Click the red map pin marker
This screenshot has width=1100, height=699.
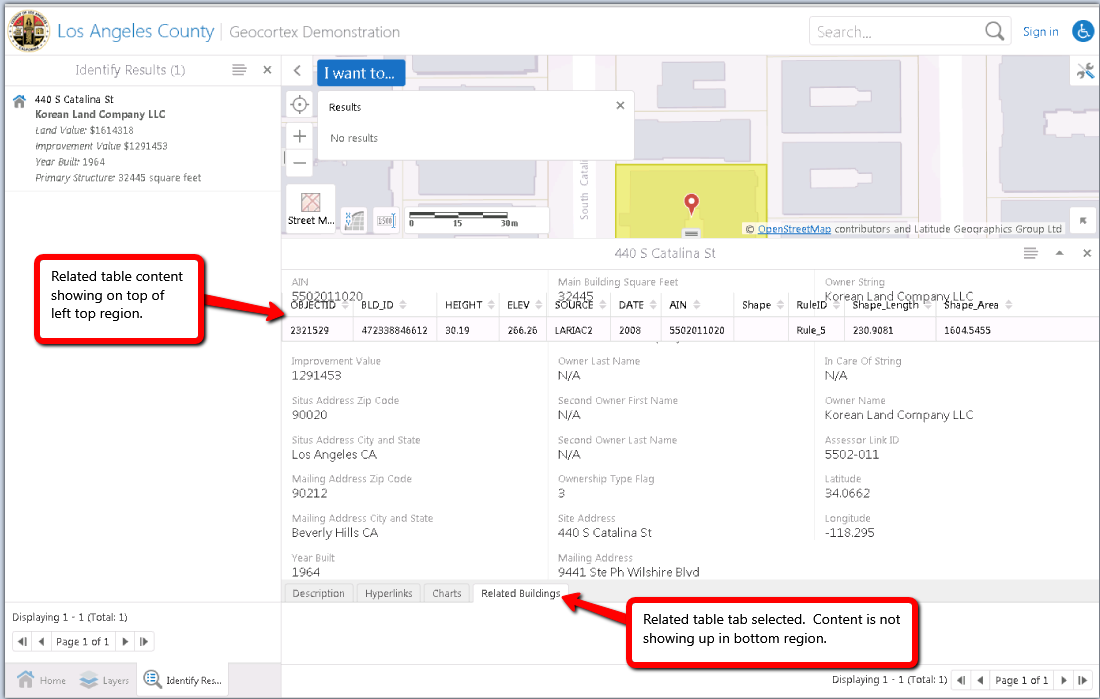tap(691, 204)
